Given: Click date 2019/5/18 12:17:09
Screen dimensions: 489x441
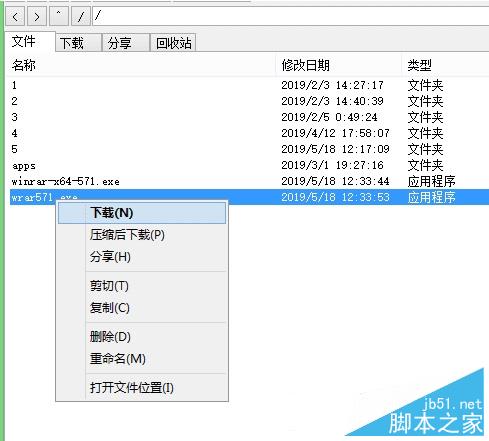Looking at the screenshot, I should click(335, 149).
